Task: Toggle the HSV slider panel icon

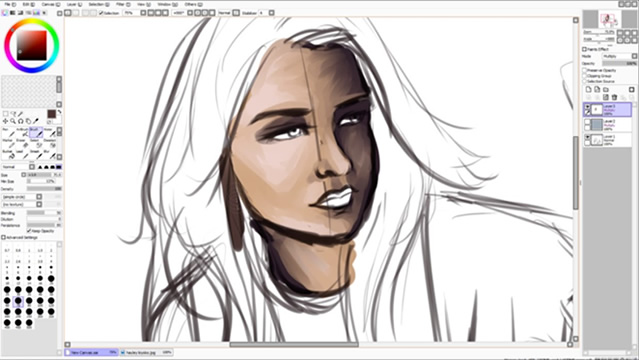Action: tap(20, 13)
